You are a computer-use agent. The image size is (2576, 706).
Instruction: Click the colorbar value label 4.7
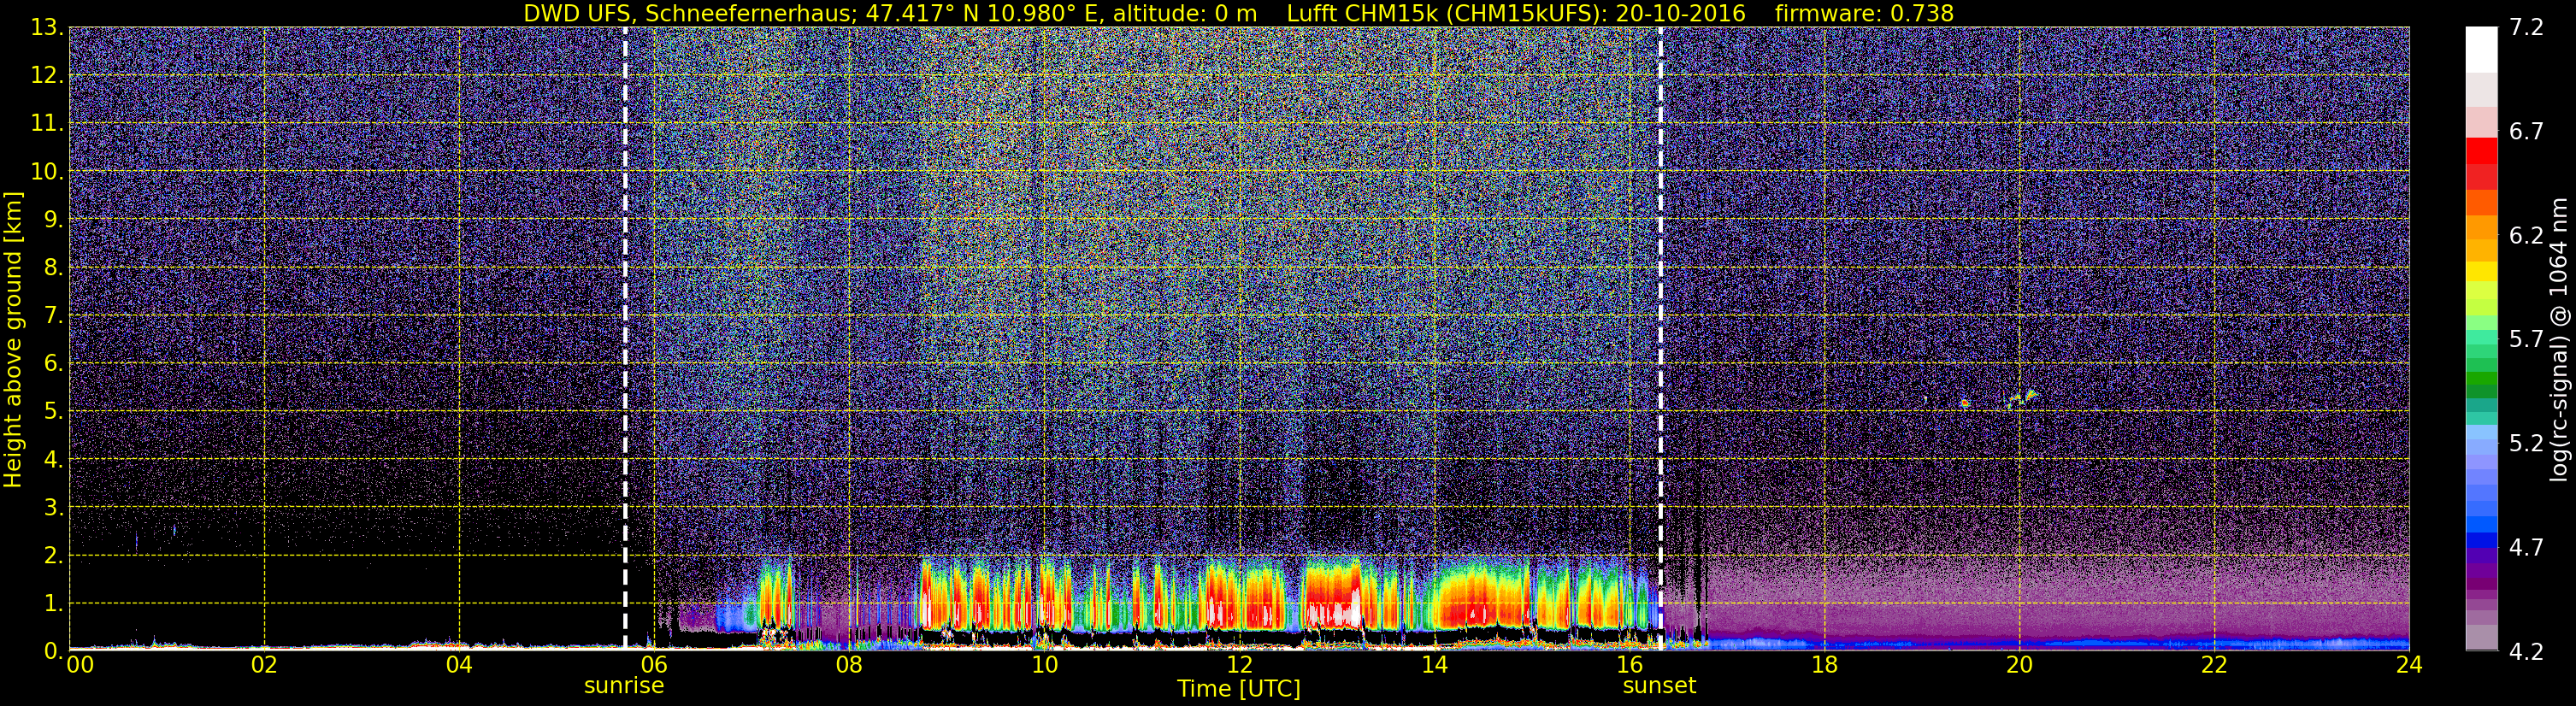pyautogui.click(x=2526, y=548)
